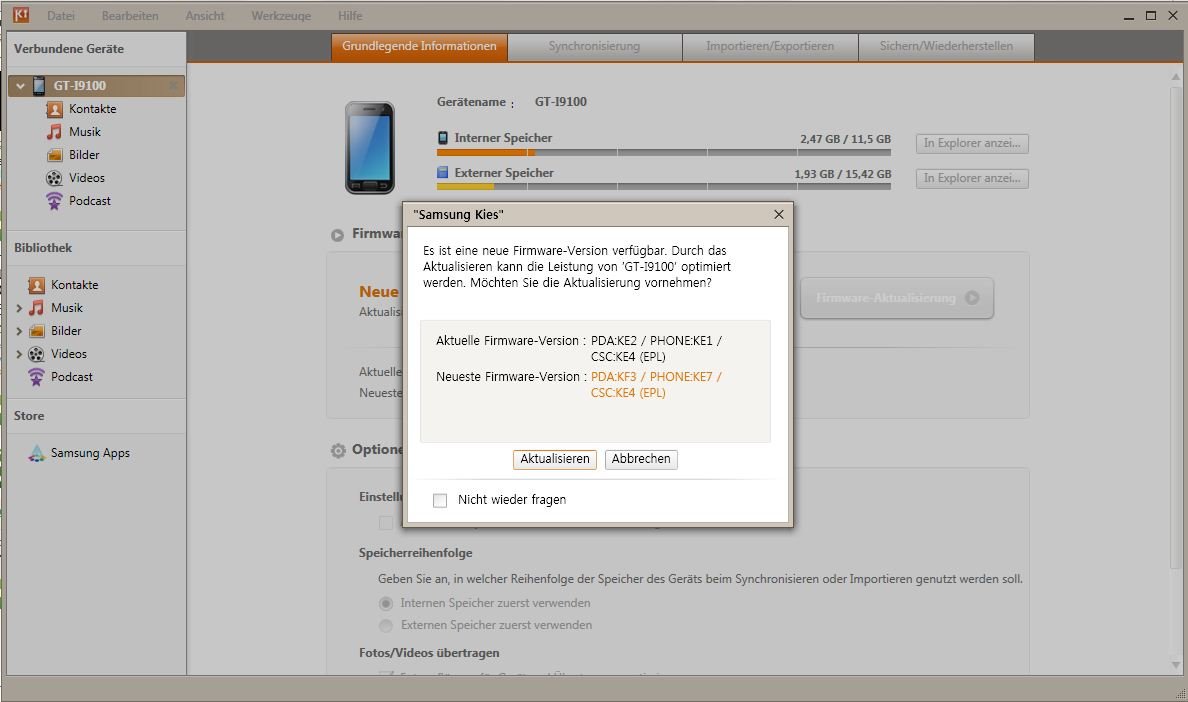Open Musik icon under GT-I9100 device
The height and width of the screenshot is (702, 1188).
(55, 132)
